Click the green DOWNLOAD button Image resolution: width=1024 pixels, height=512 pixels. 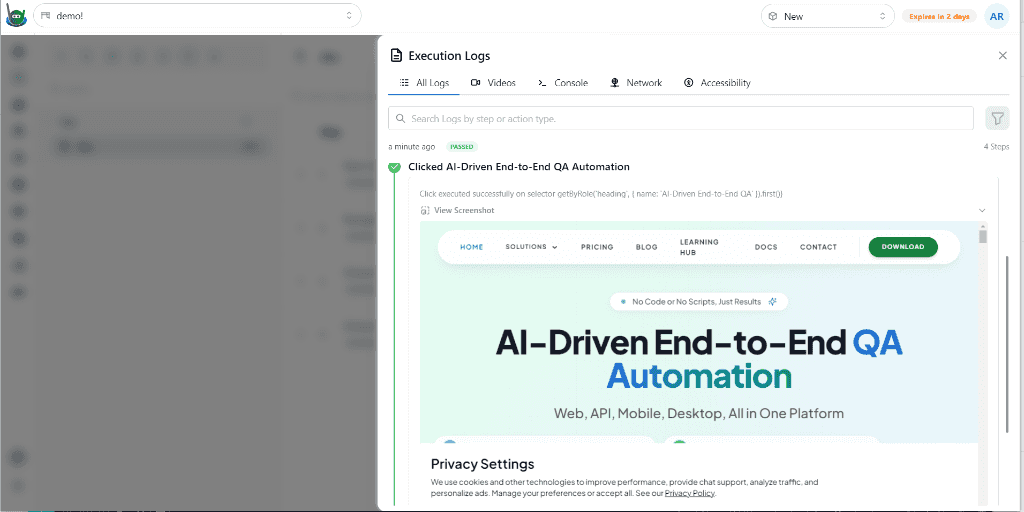click(903, 247)
